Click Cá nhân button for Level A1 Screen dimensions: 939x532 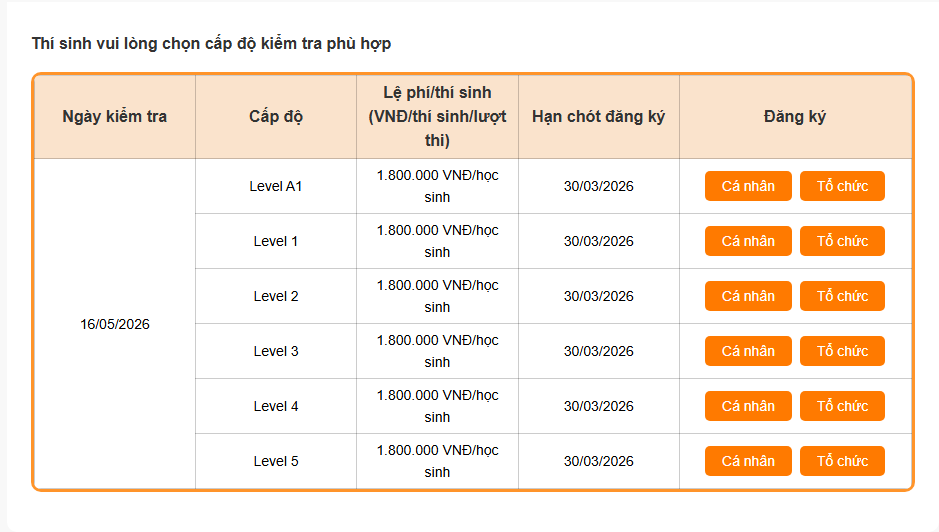[748, 186]
